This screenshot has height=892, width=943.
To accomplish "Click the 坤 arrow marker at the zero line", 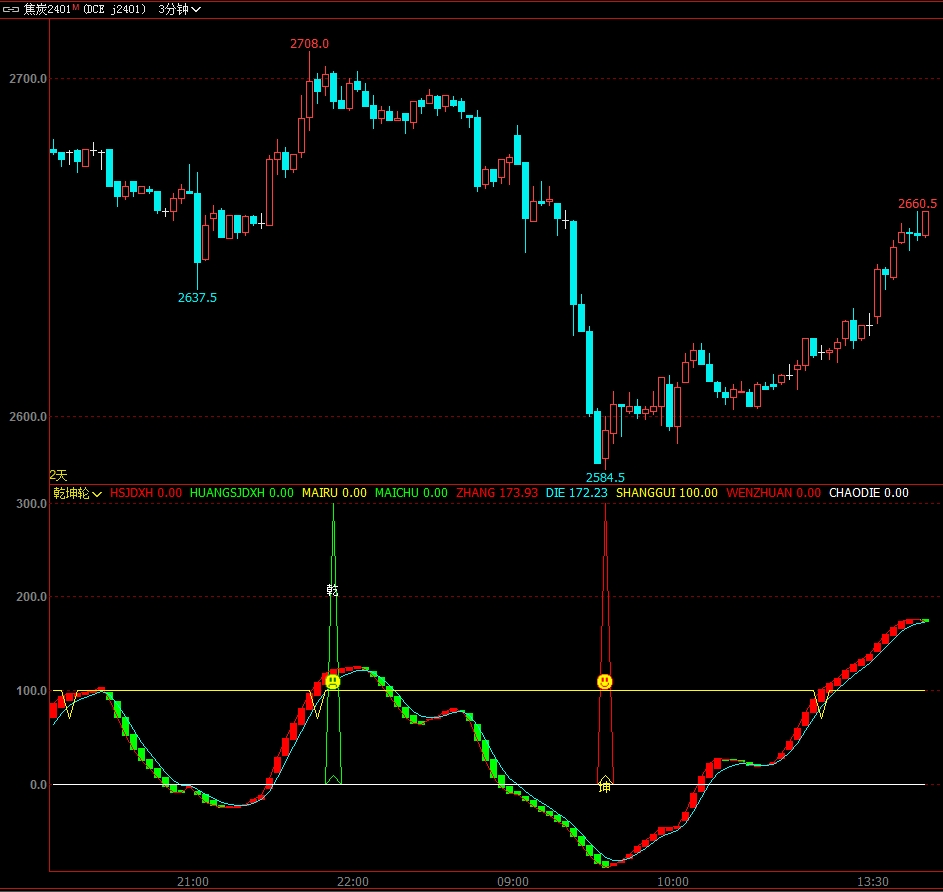I will point(605,785).
